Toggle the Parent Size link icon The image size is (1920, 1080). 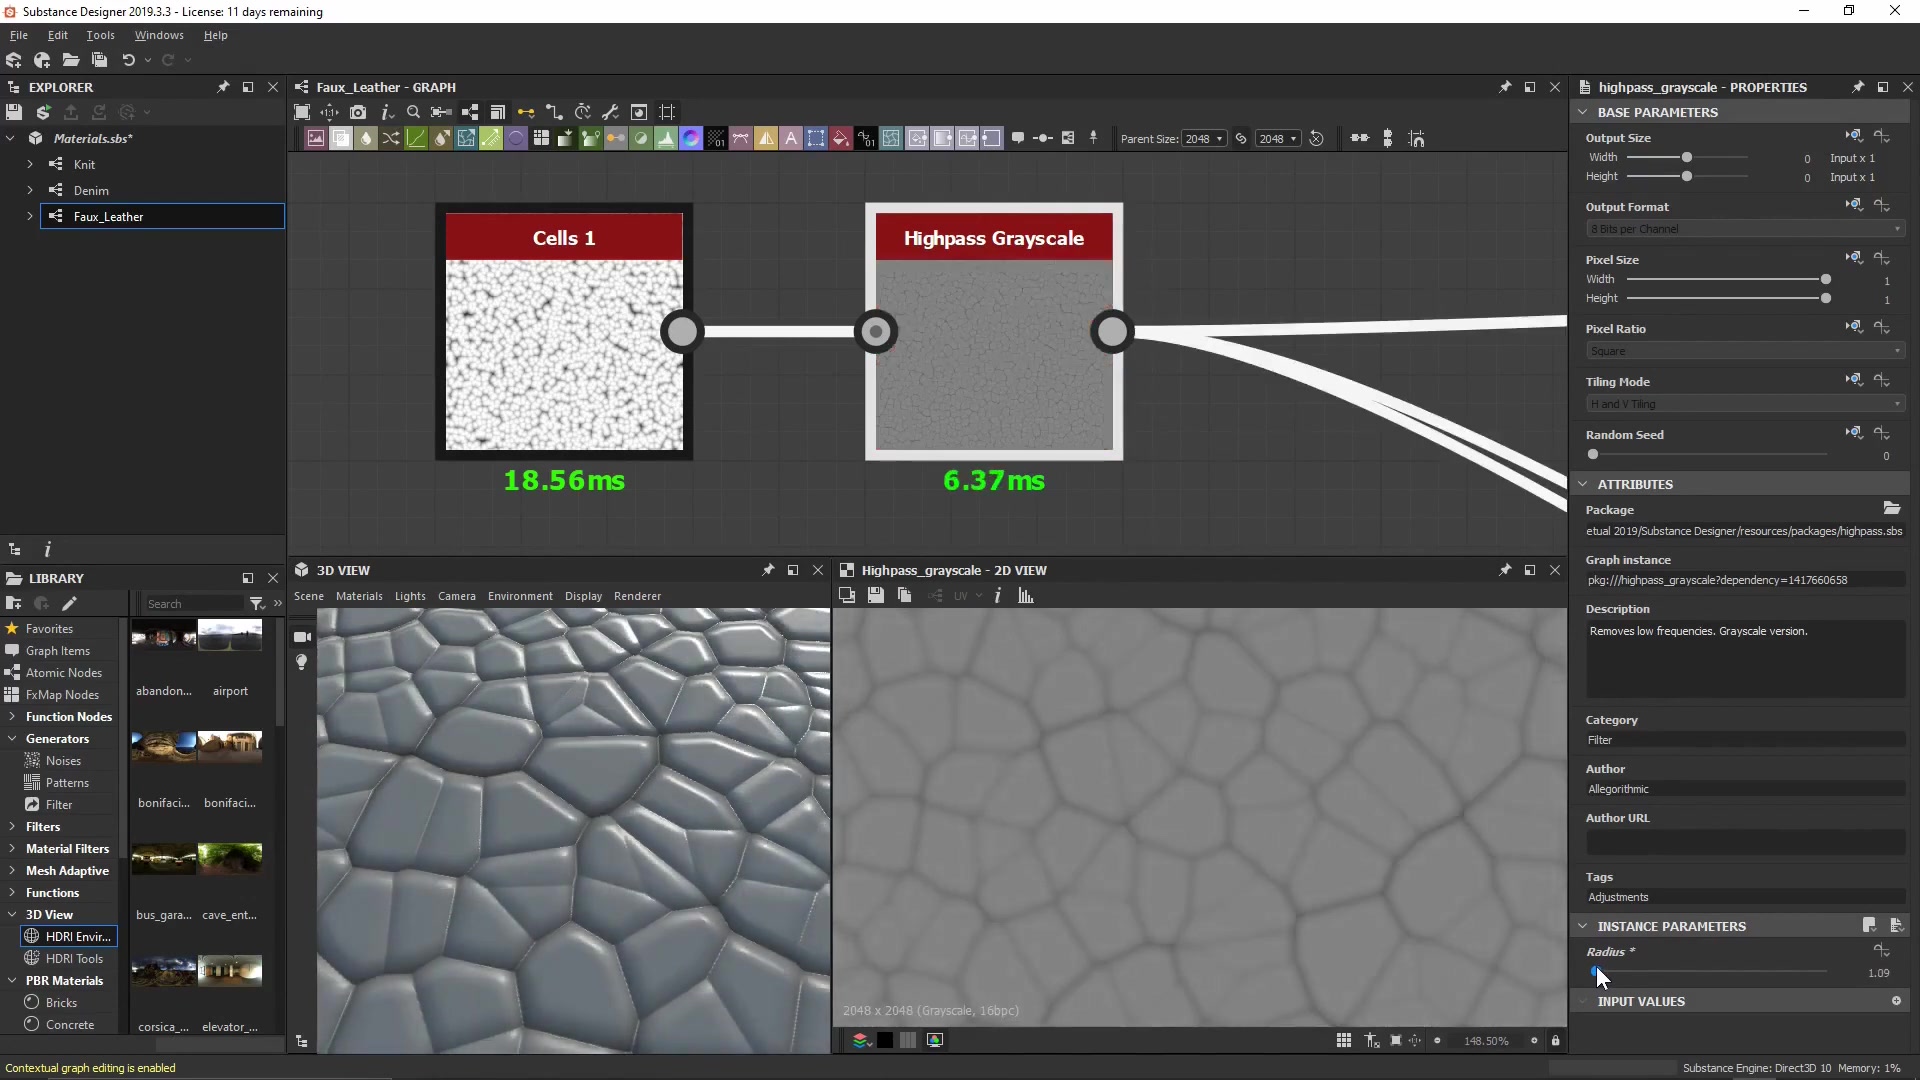1241,139
